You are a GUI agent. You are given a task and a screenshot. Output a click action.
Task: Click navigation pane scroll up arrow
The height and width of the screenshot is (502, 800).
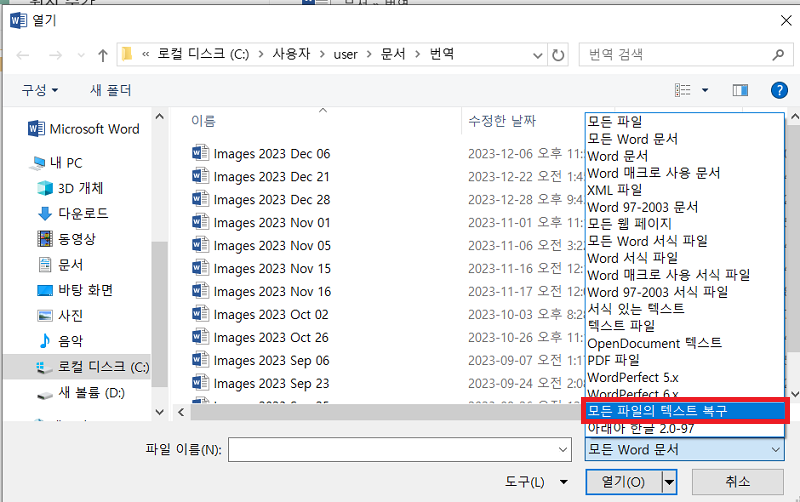click(159, 117)
